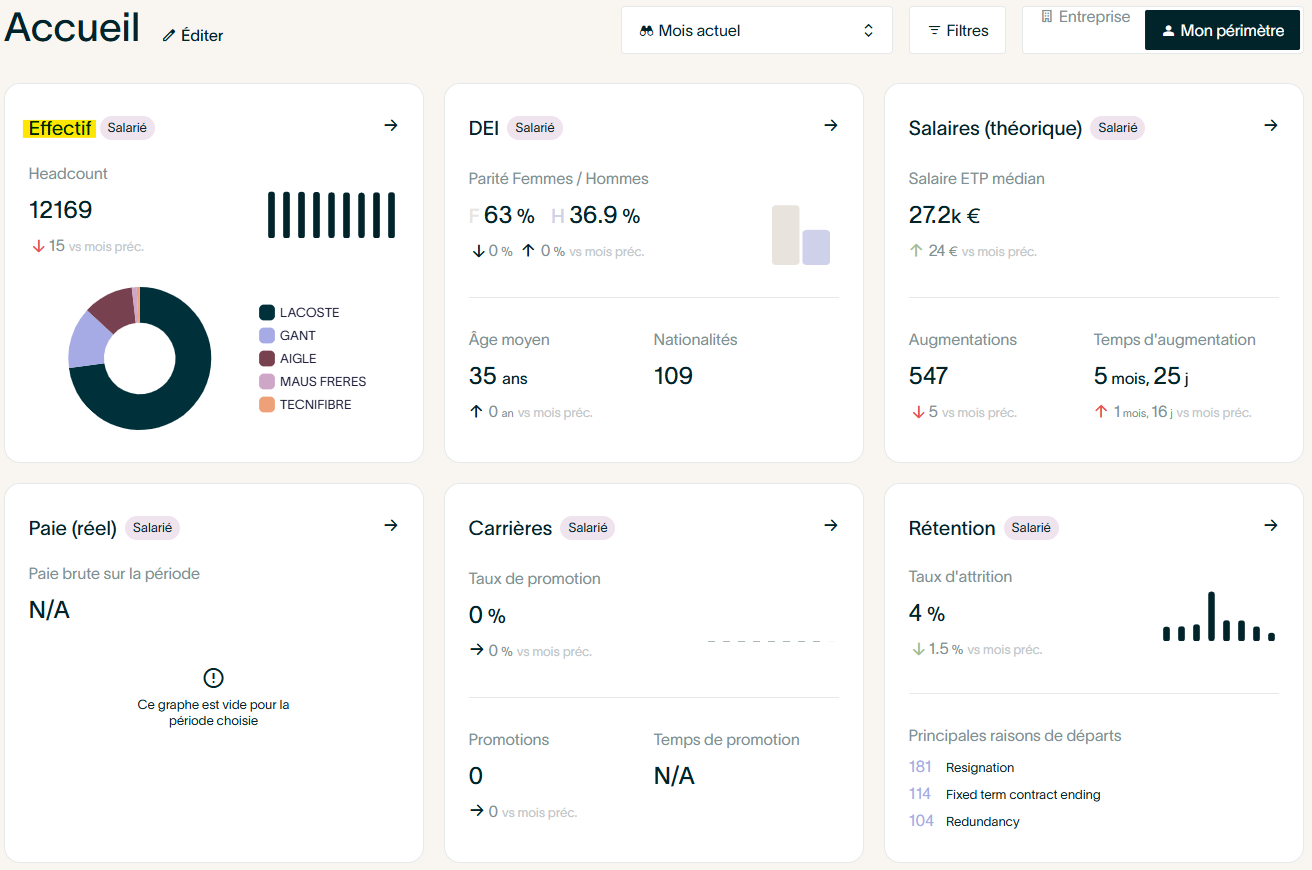Open the Carrières card arrow icon
Screen dimensions: 1312x870
pos(830,526)
